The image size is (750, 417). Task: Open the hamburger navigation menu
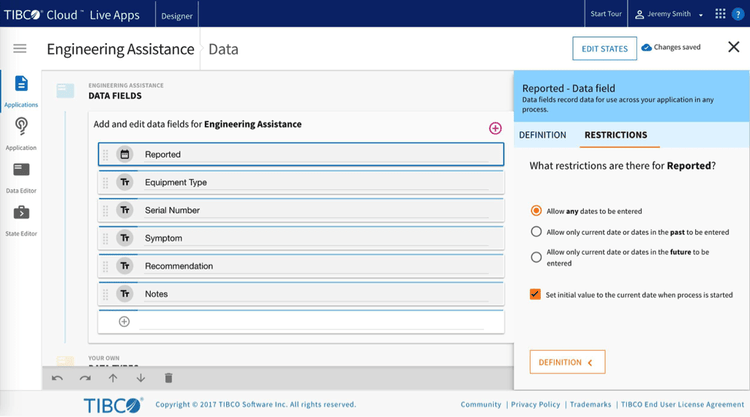point(20,48)
